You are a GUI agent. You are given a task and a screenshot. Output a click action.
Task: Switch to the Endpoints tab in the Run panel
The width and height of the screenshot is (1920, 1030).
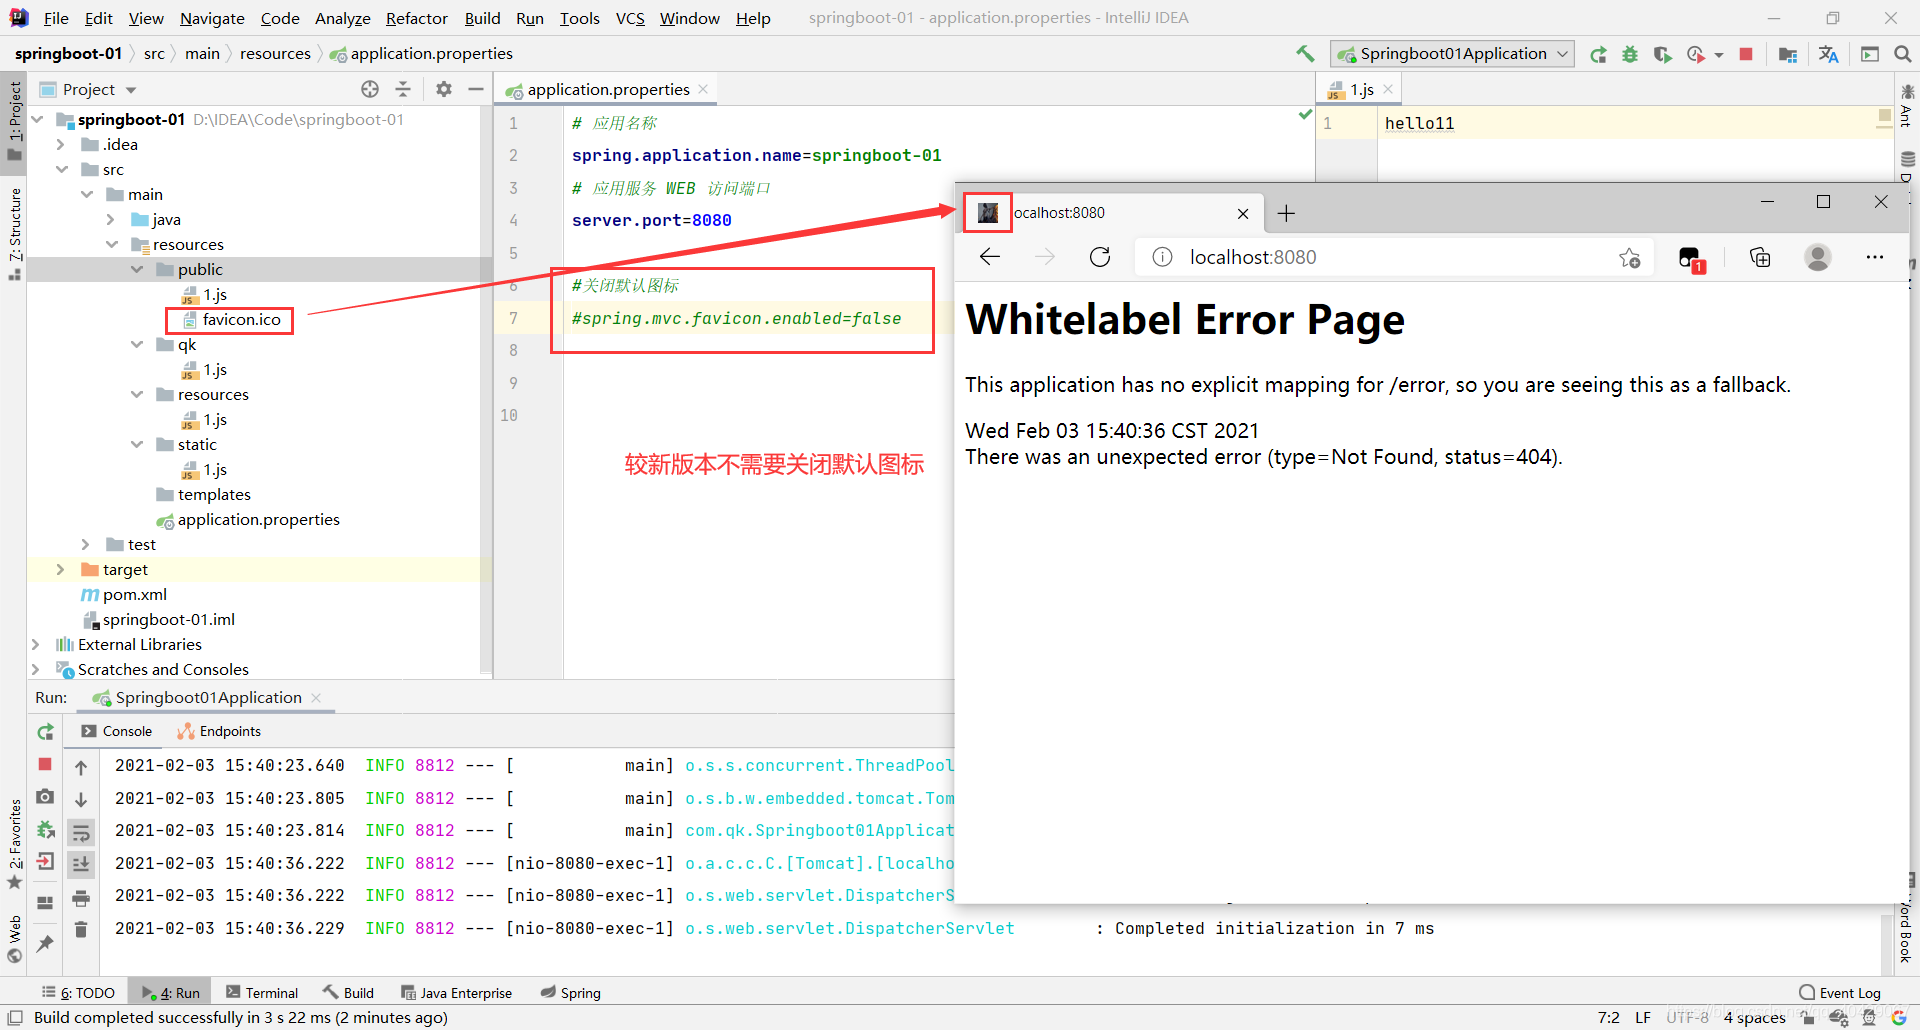point(219,731)
